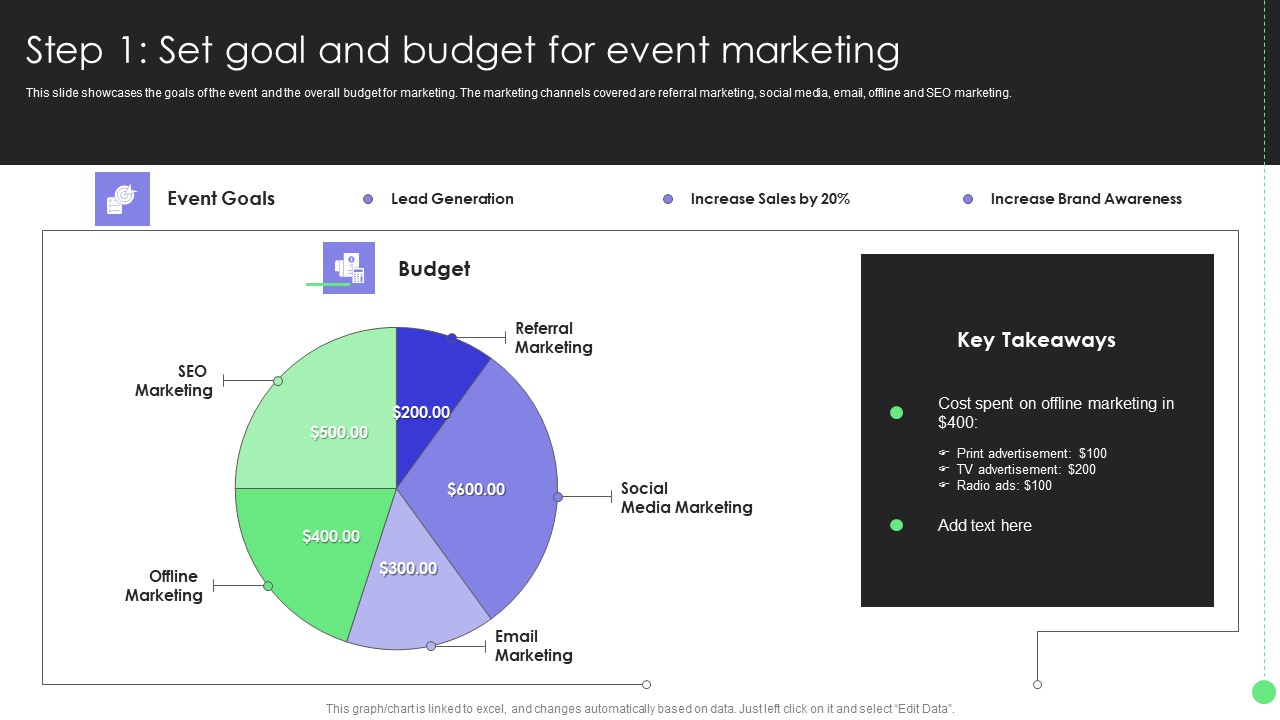Click the $600.00 data label
Image resolution: width=1280 pixels, height=720 pixels.
476,489
